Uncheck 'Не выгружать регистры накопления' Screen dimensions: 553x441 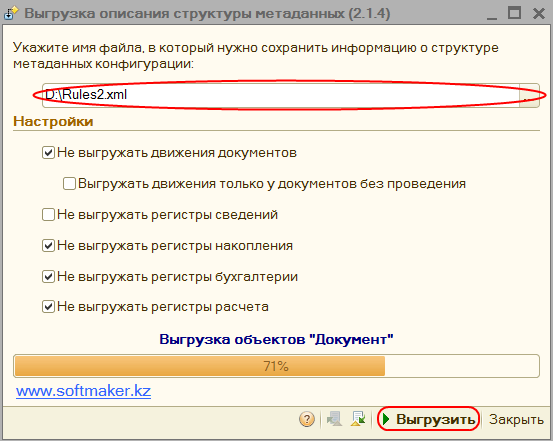tap(48, 246)
